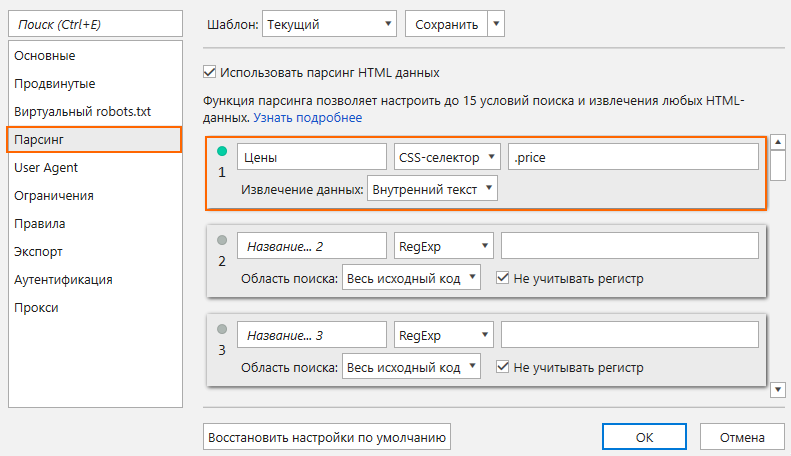Expand 'Внутренний текст' extraction dropdown
The width and height of the screenshot is (791, 456).
point(432,188)
